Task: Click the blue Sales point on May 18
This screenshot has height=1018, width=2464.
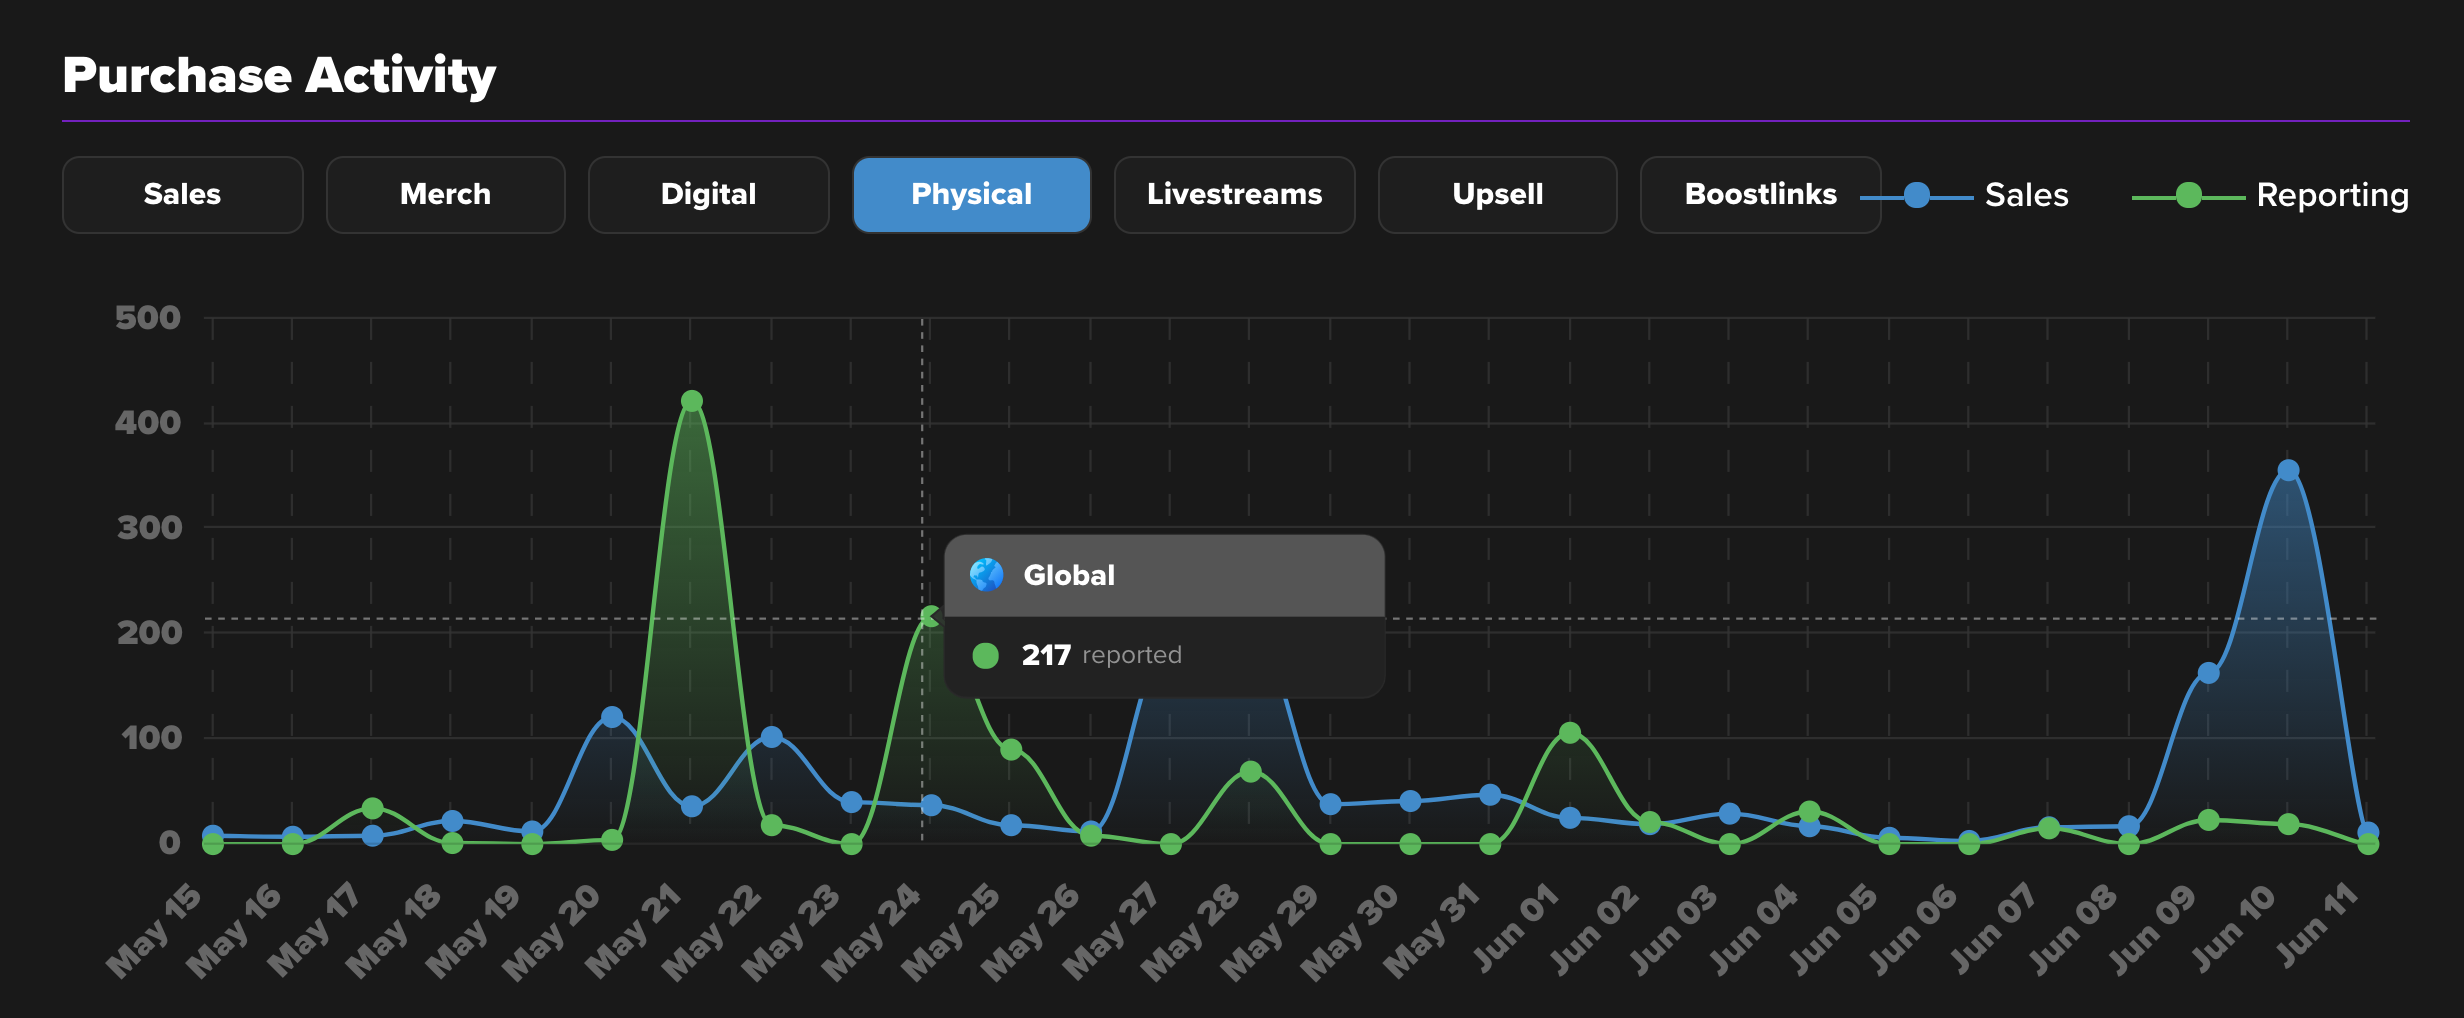Action: coord(452,821)
